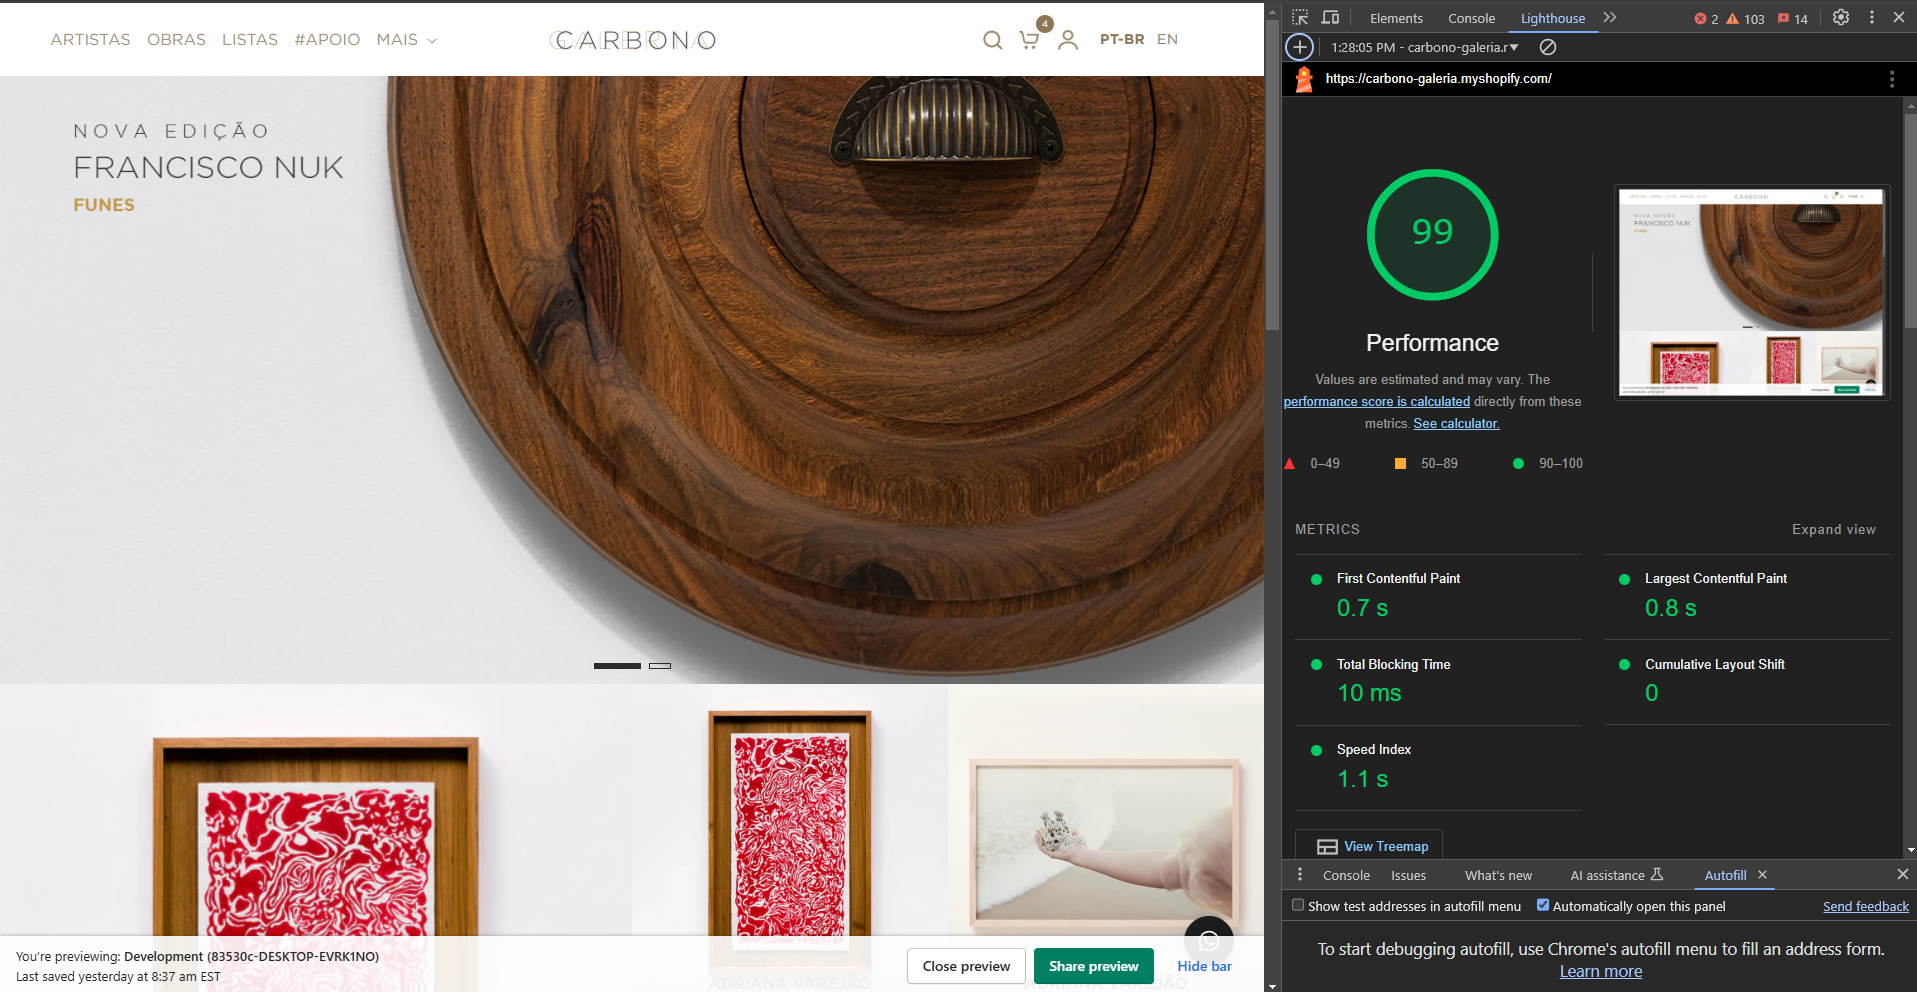This screenshot has height=992, width=1917.
Task: Open the drawer three-dot menu beside Console
Action: point(1300,875)
